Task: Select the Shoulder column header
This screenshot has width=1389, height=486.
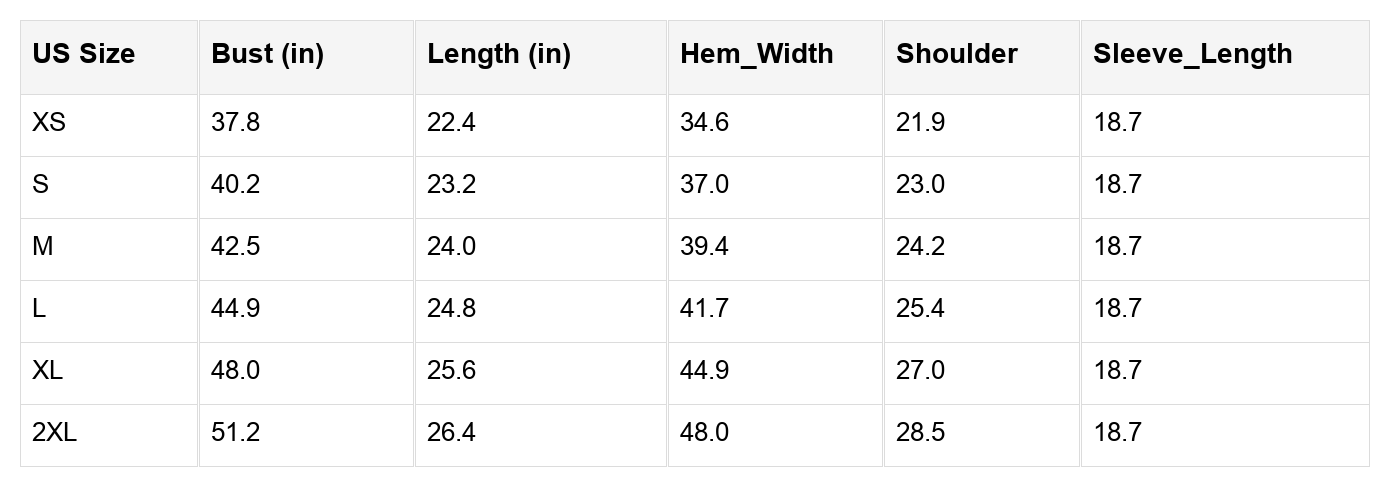Action: point(956,54)
